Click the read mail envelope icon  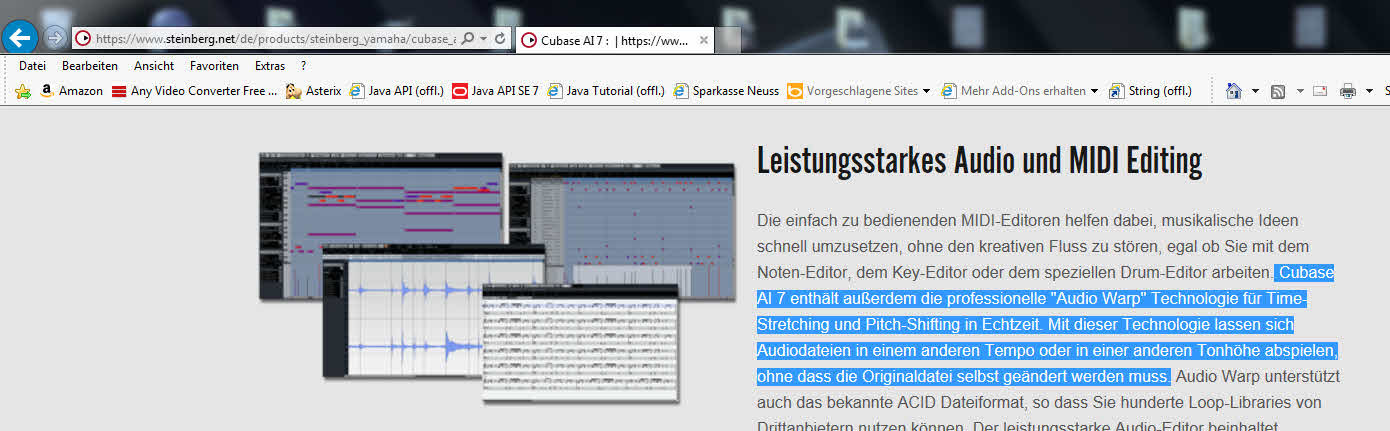pos(1320,91)
